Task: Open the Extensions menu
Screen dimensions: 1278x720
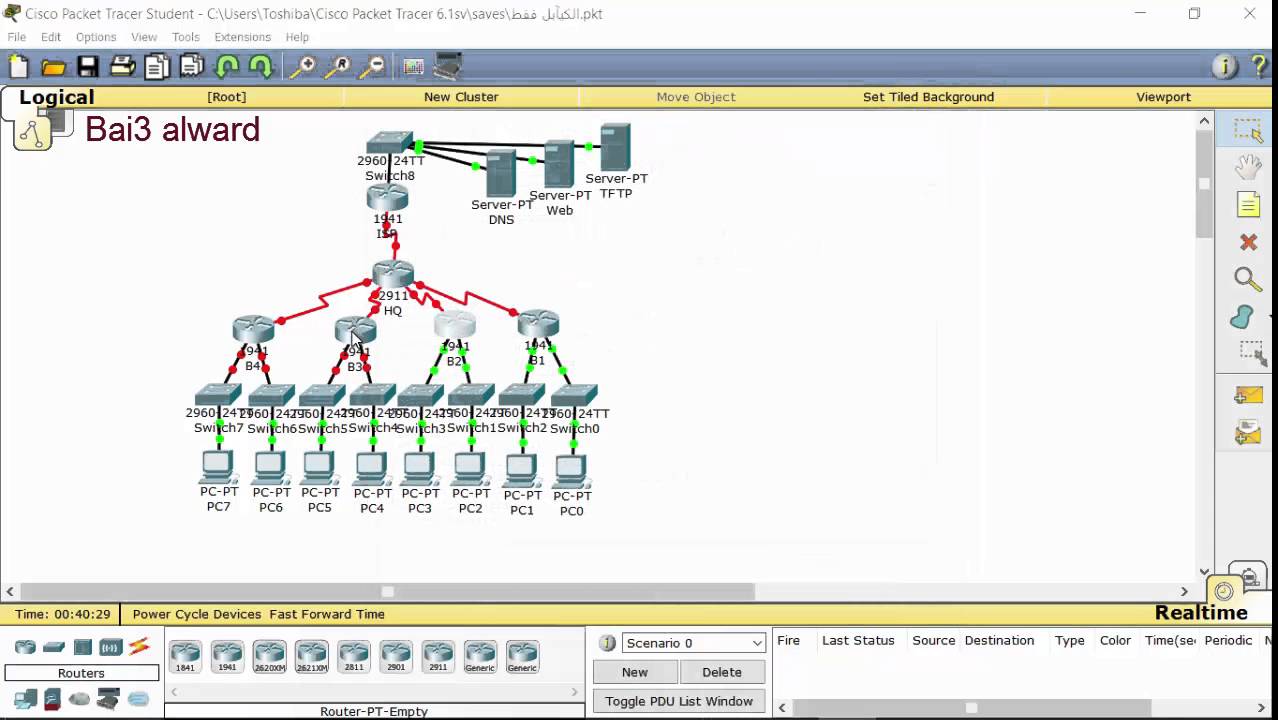Action: (242, 37)
